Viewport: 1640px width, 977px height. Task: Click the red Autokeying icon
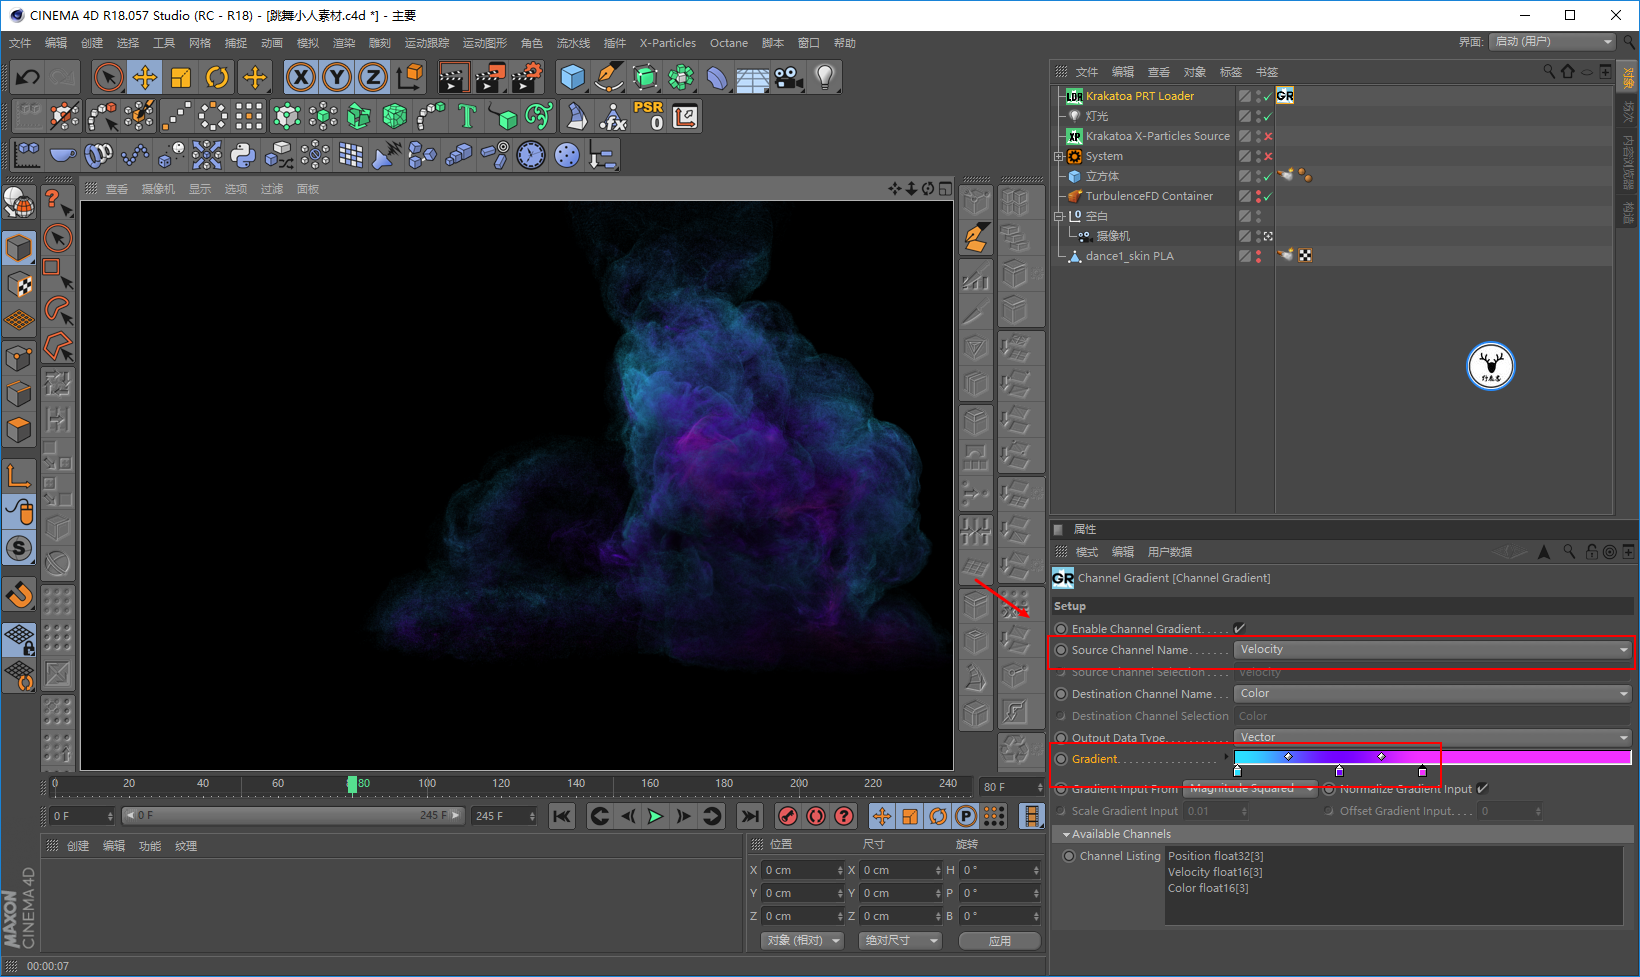pyautogui.click(x=816, y=816)
